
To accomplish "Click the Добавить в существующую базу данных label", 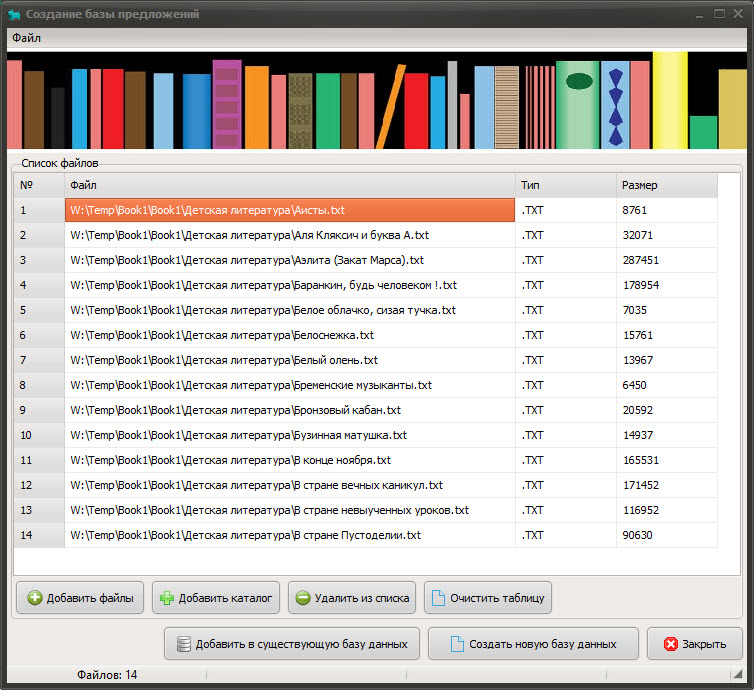I will click(302, 644).
